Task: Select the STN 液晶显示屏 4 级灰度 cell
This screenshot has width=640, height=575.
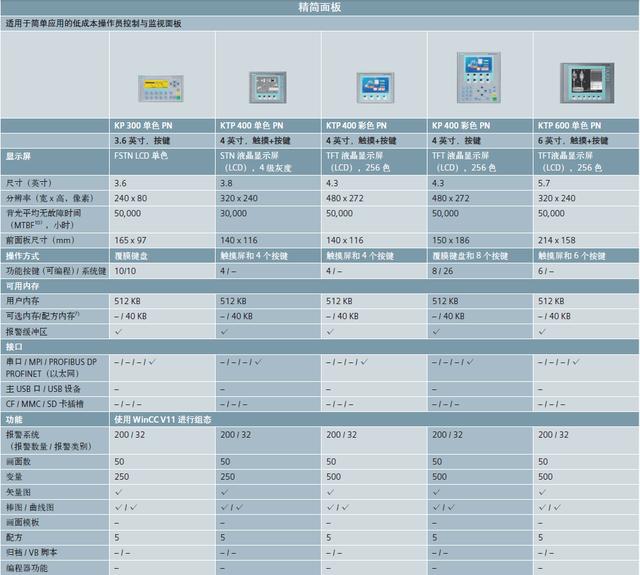Action: tap(256, 162)
